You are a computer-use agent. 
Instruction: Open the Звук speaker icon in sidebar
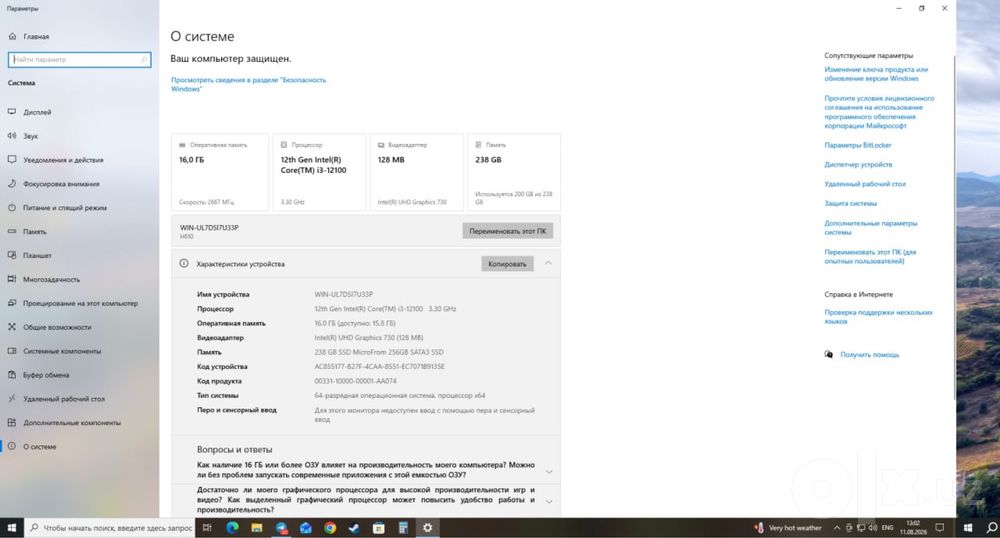tap(11, 136)
